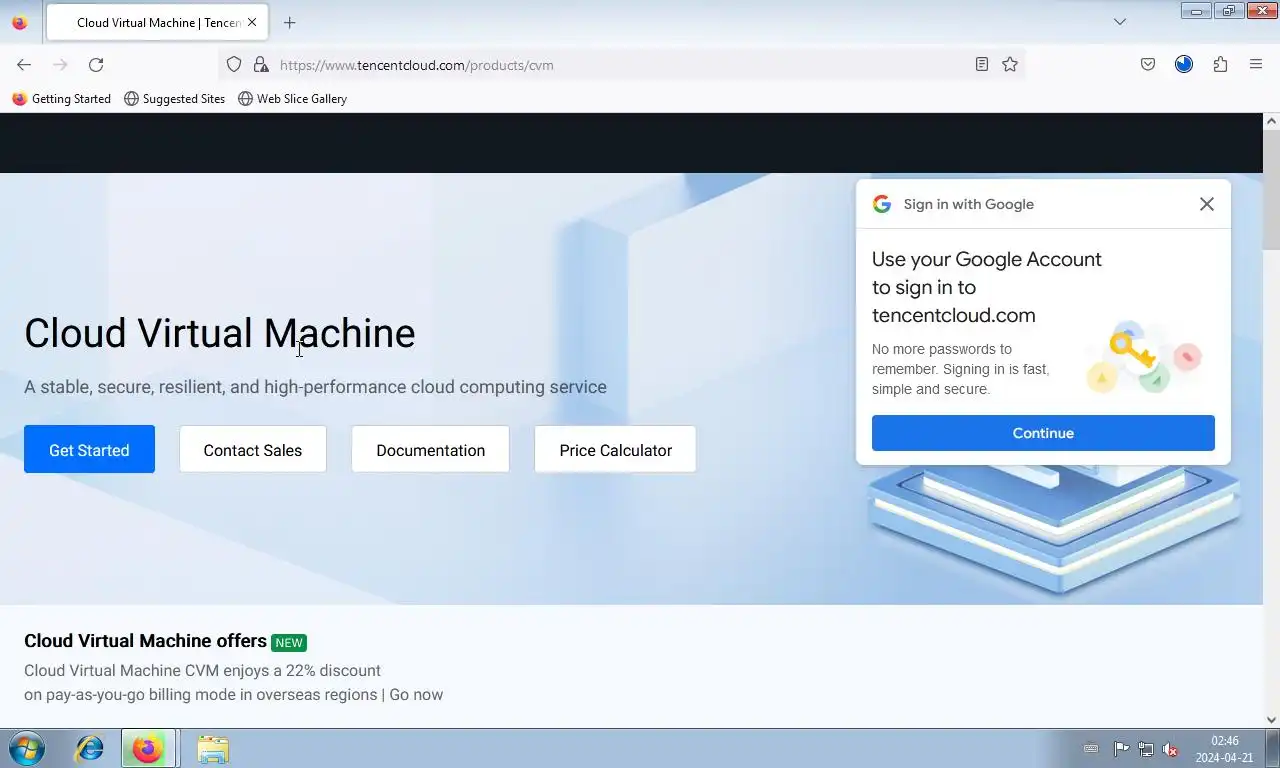Click the Get Started button

click(x=89, y=449)
